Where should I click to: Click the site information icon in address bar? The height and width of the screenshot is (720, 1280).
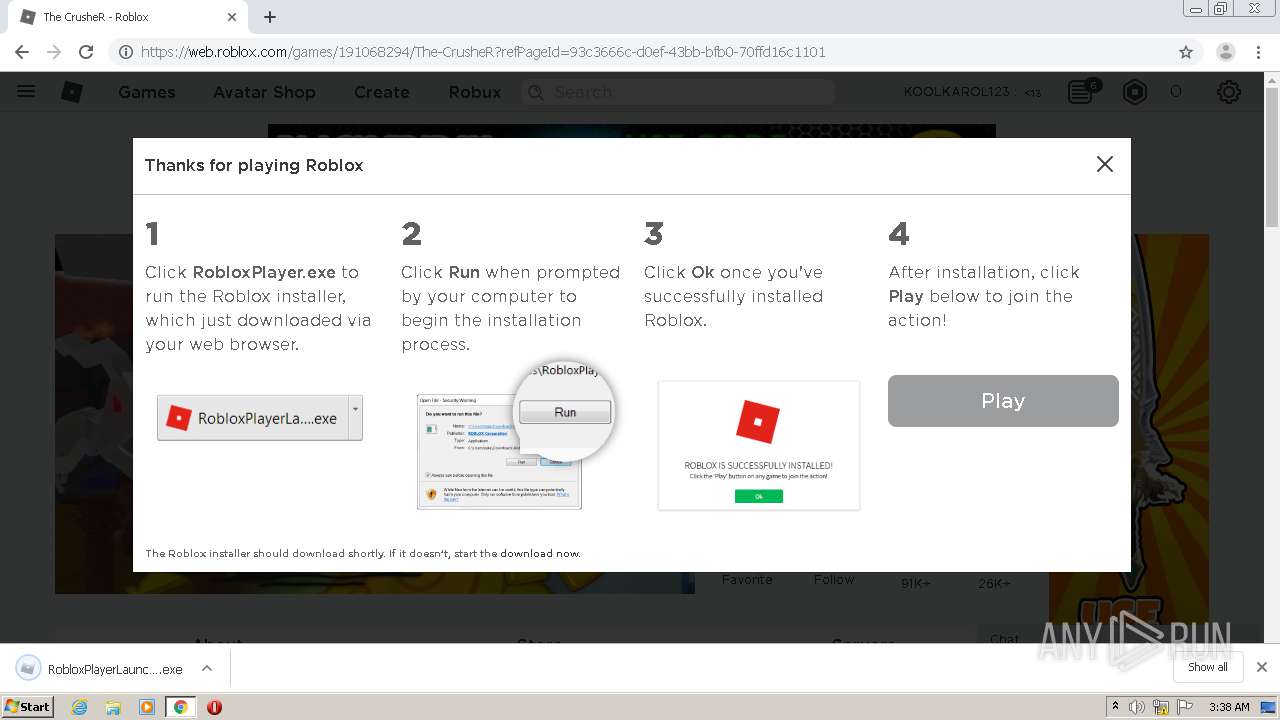point(126,52)
